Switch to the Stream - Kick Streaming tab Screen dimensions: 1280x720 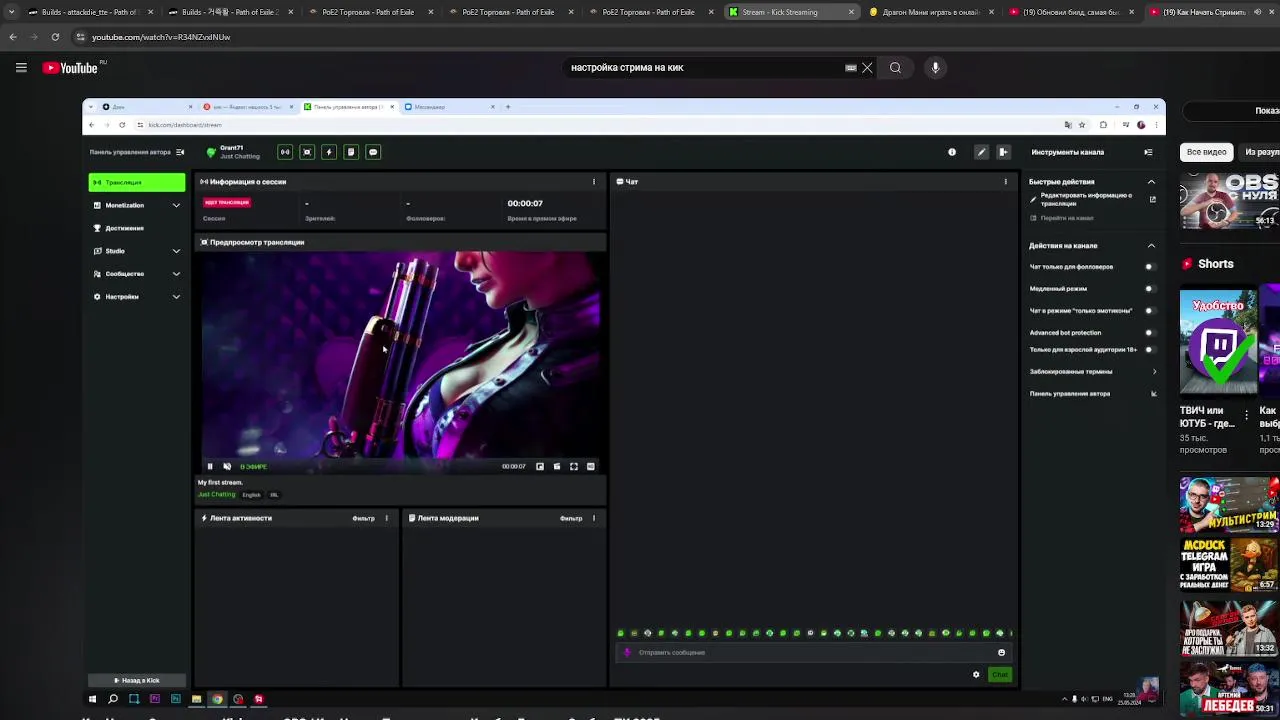(790, 12)
